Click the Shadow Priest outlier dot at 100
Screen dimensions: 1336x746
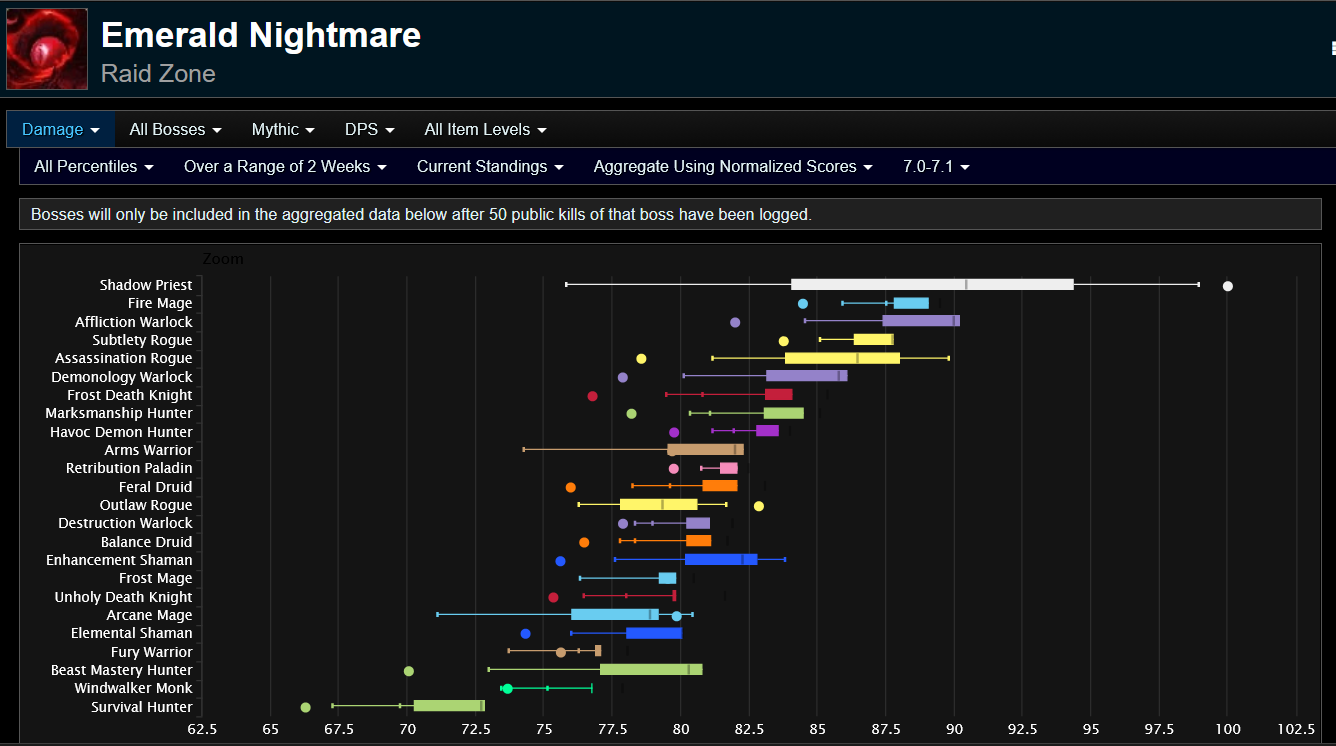point(1228,286)
